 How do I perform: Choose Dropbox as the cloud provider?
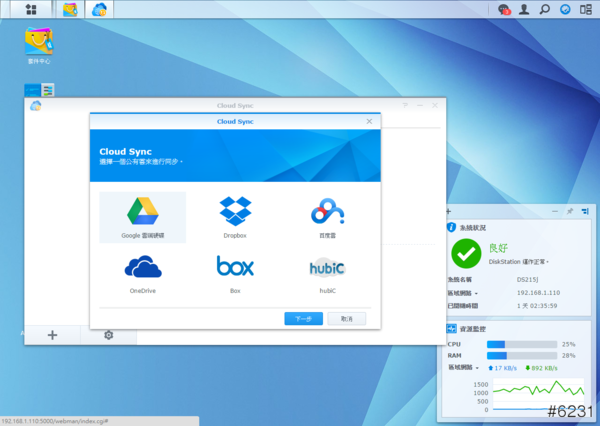tap(235, 216)
